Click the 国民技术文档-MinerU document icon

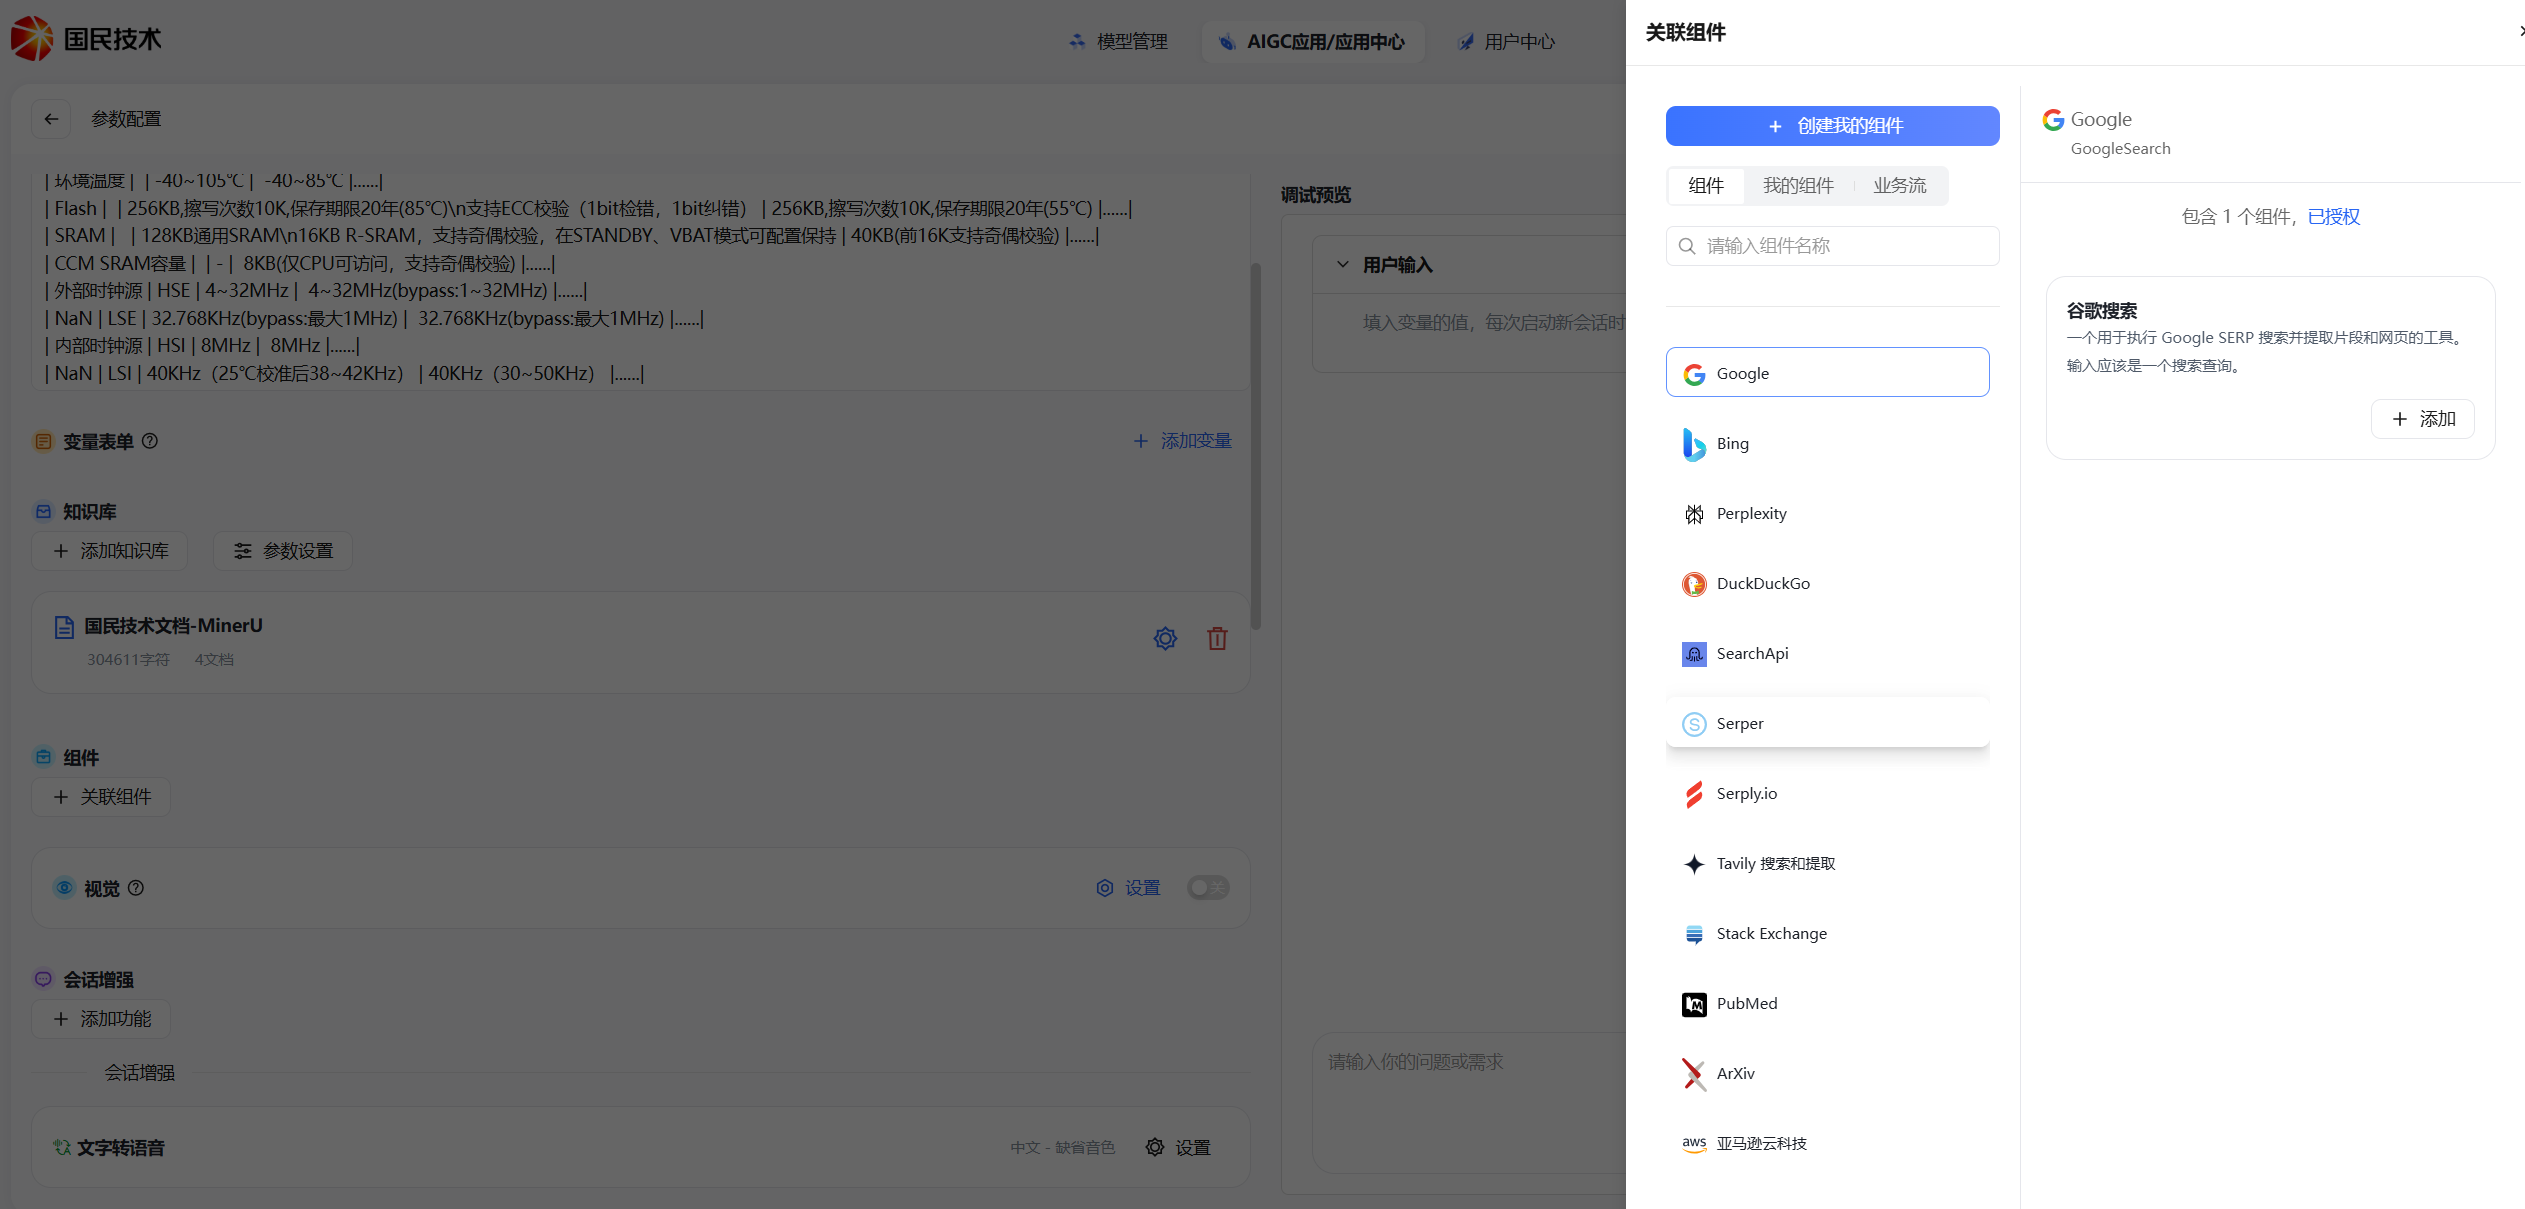click(64, 627)
